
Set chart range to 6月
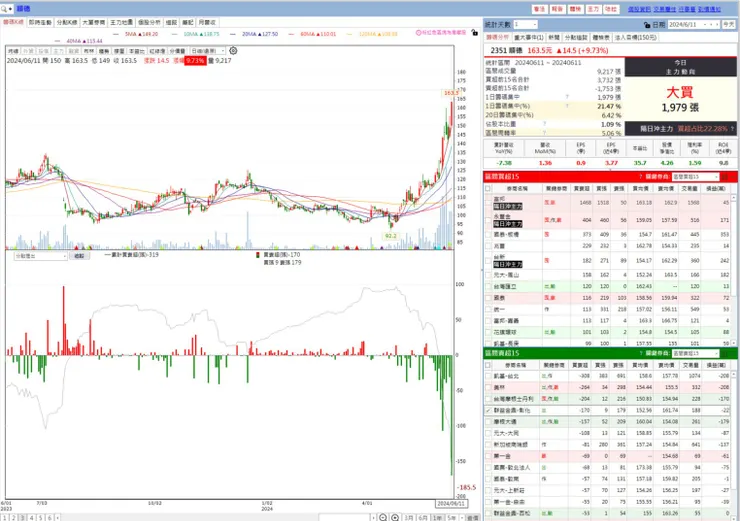tap(423, 518)
